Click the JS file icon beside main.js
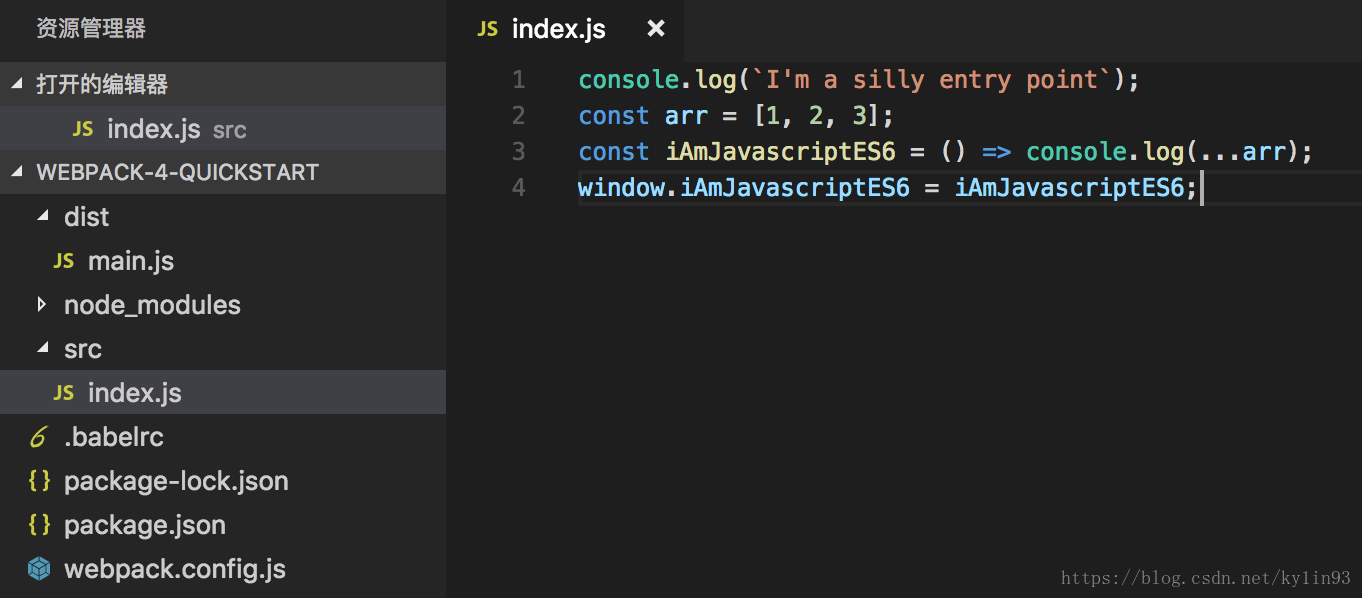Screen dimensions: 1362x598 [64, 261]
